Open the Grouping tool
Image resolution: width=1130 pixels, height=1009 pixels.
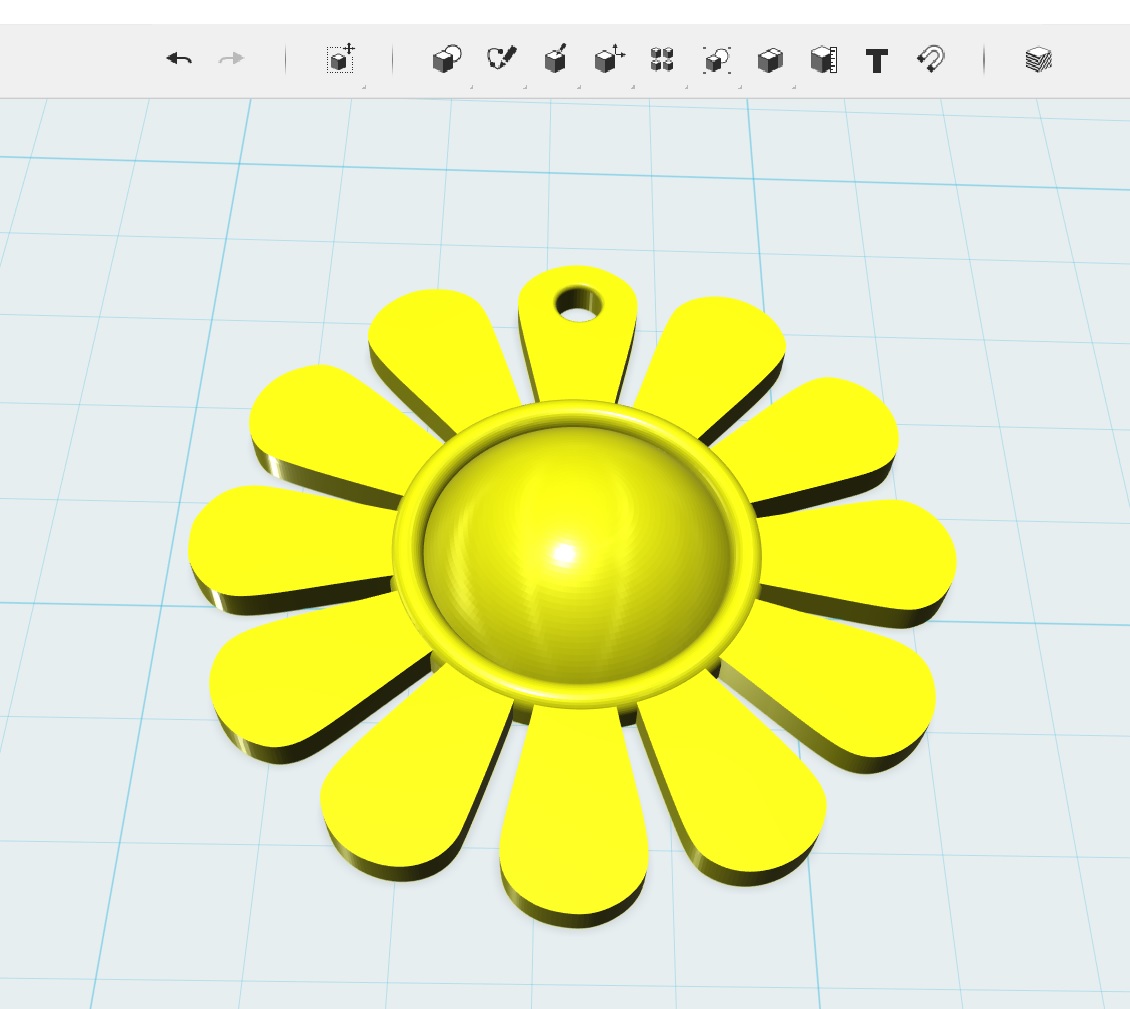[716, 60]
